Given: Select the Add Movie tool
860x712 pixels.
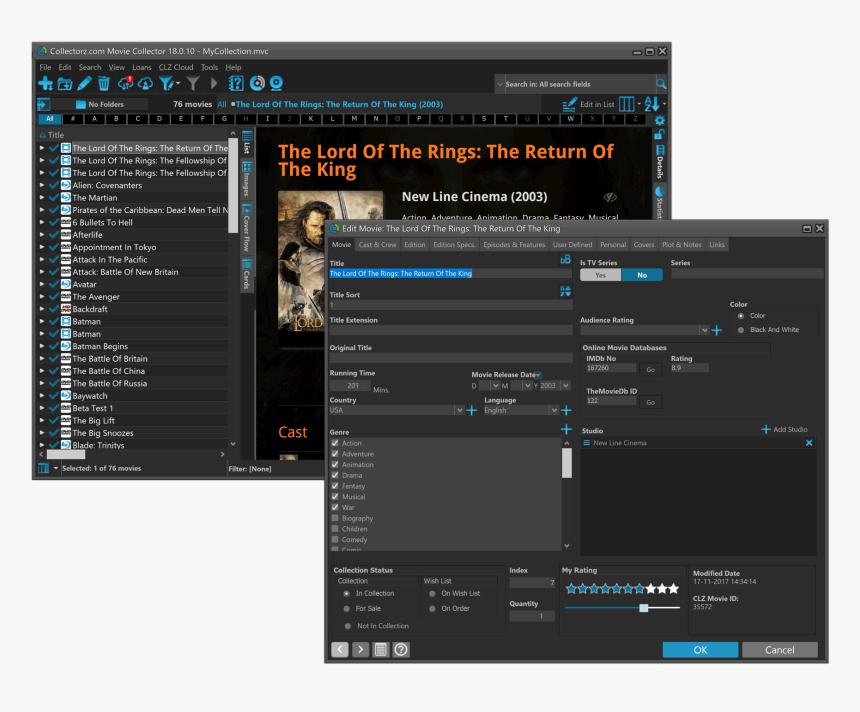Looking at the screenshot, I should (46, 83).
